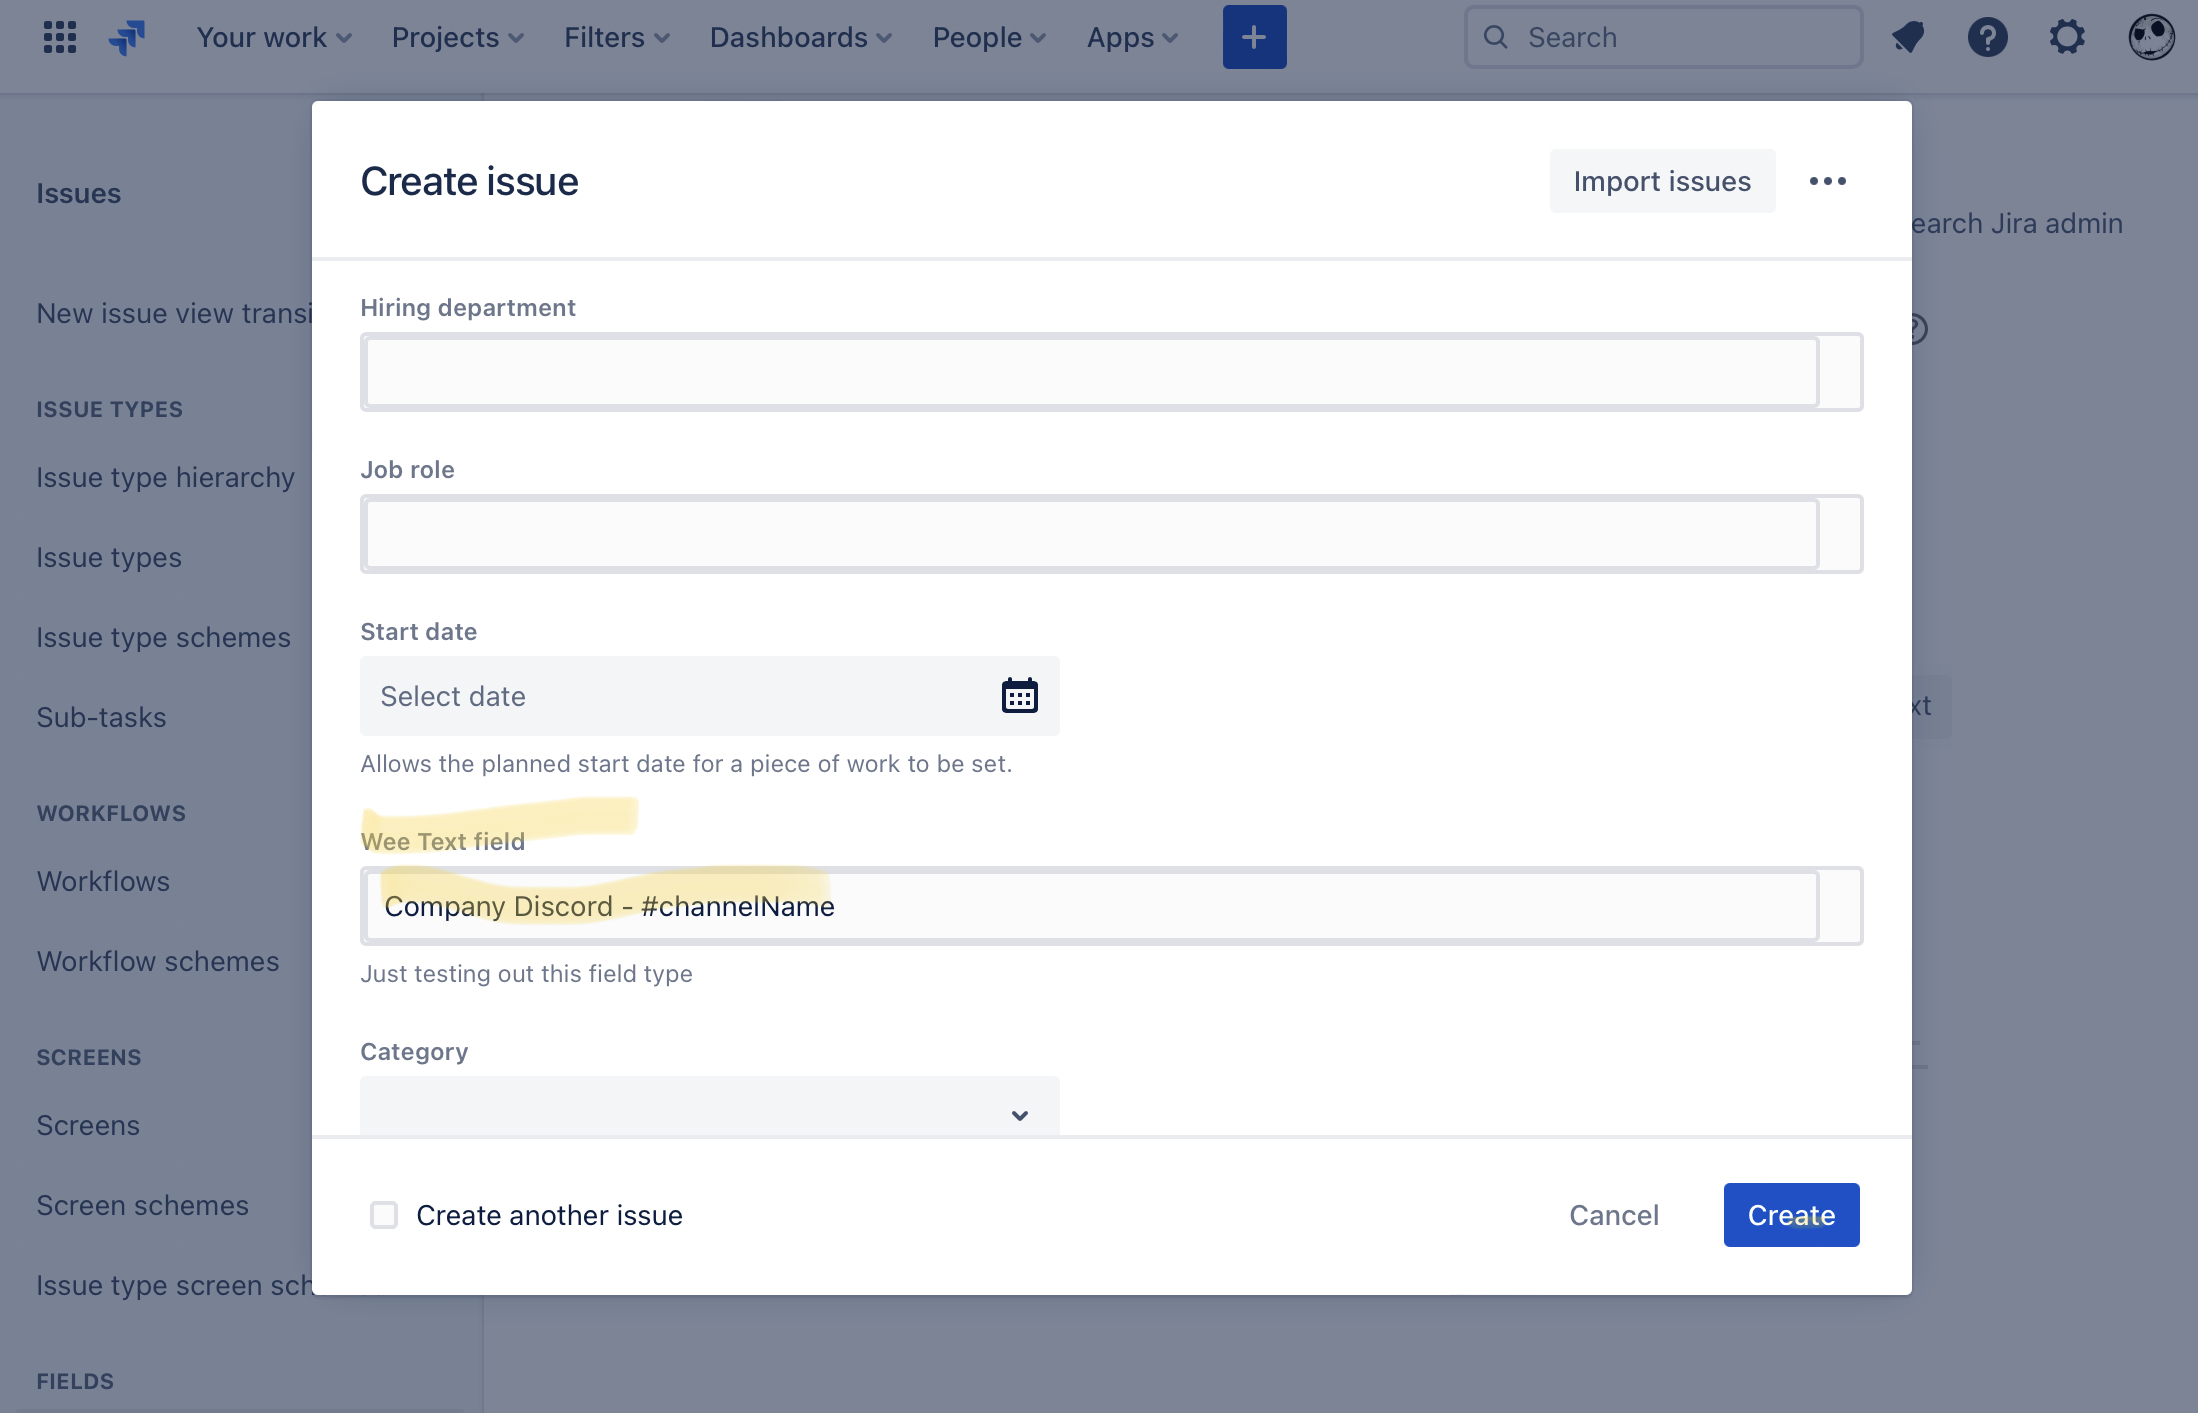Open Workflow schemes in the sidebar
Viewport: 2198px width, 1413px height.
(x=157, y=961)
